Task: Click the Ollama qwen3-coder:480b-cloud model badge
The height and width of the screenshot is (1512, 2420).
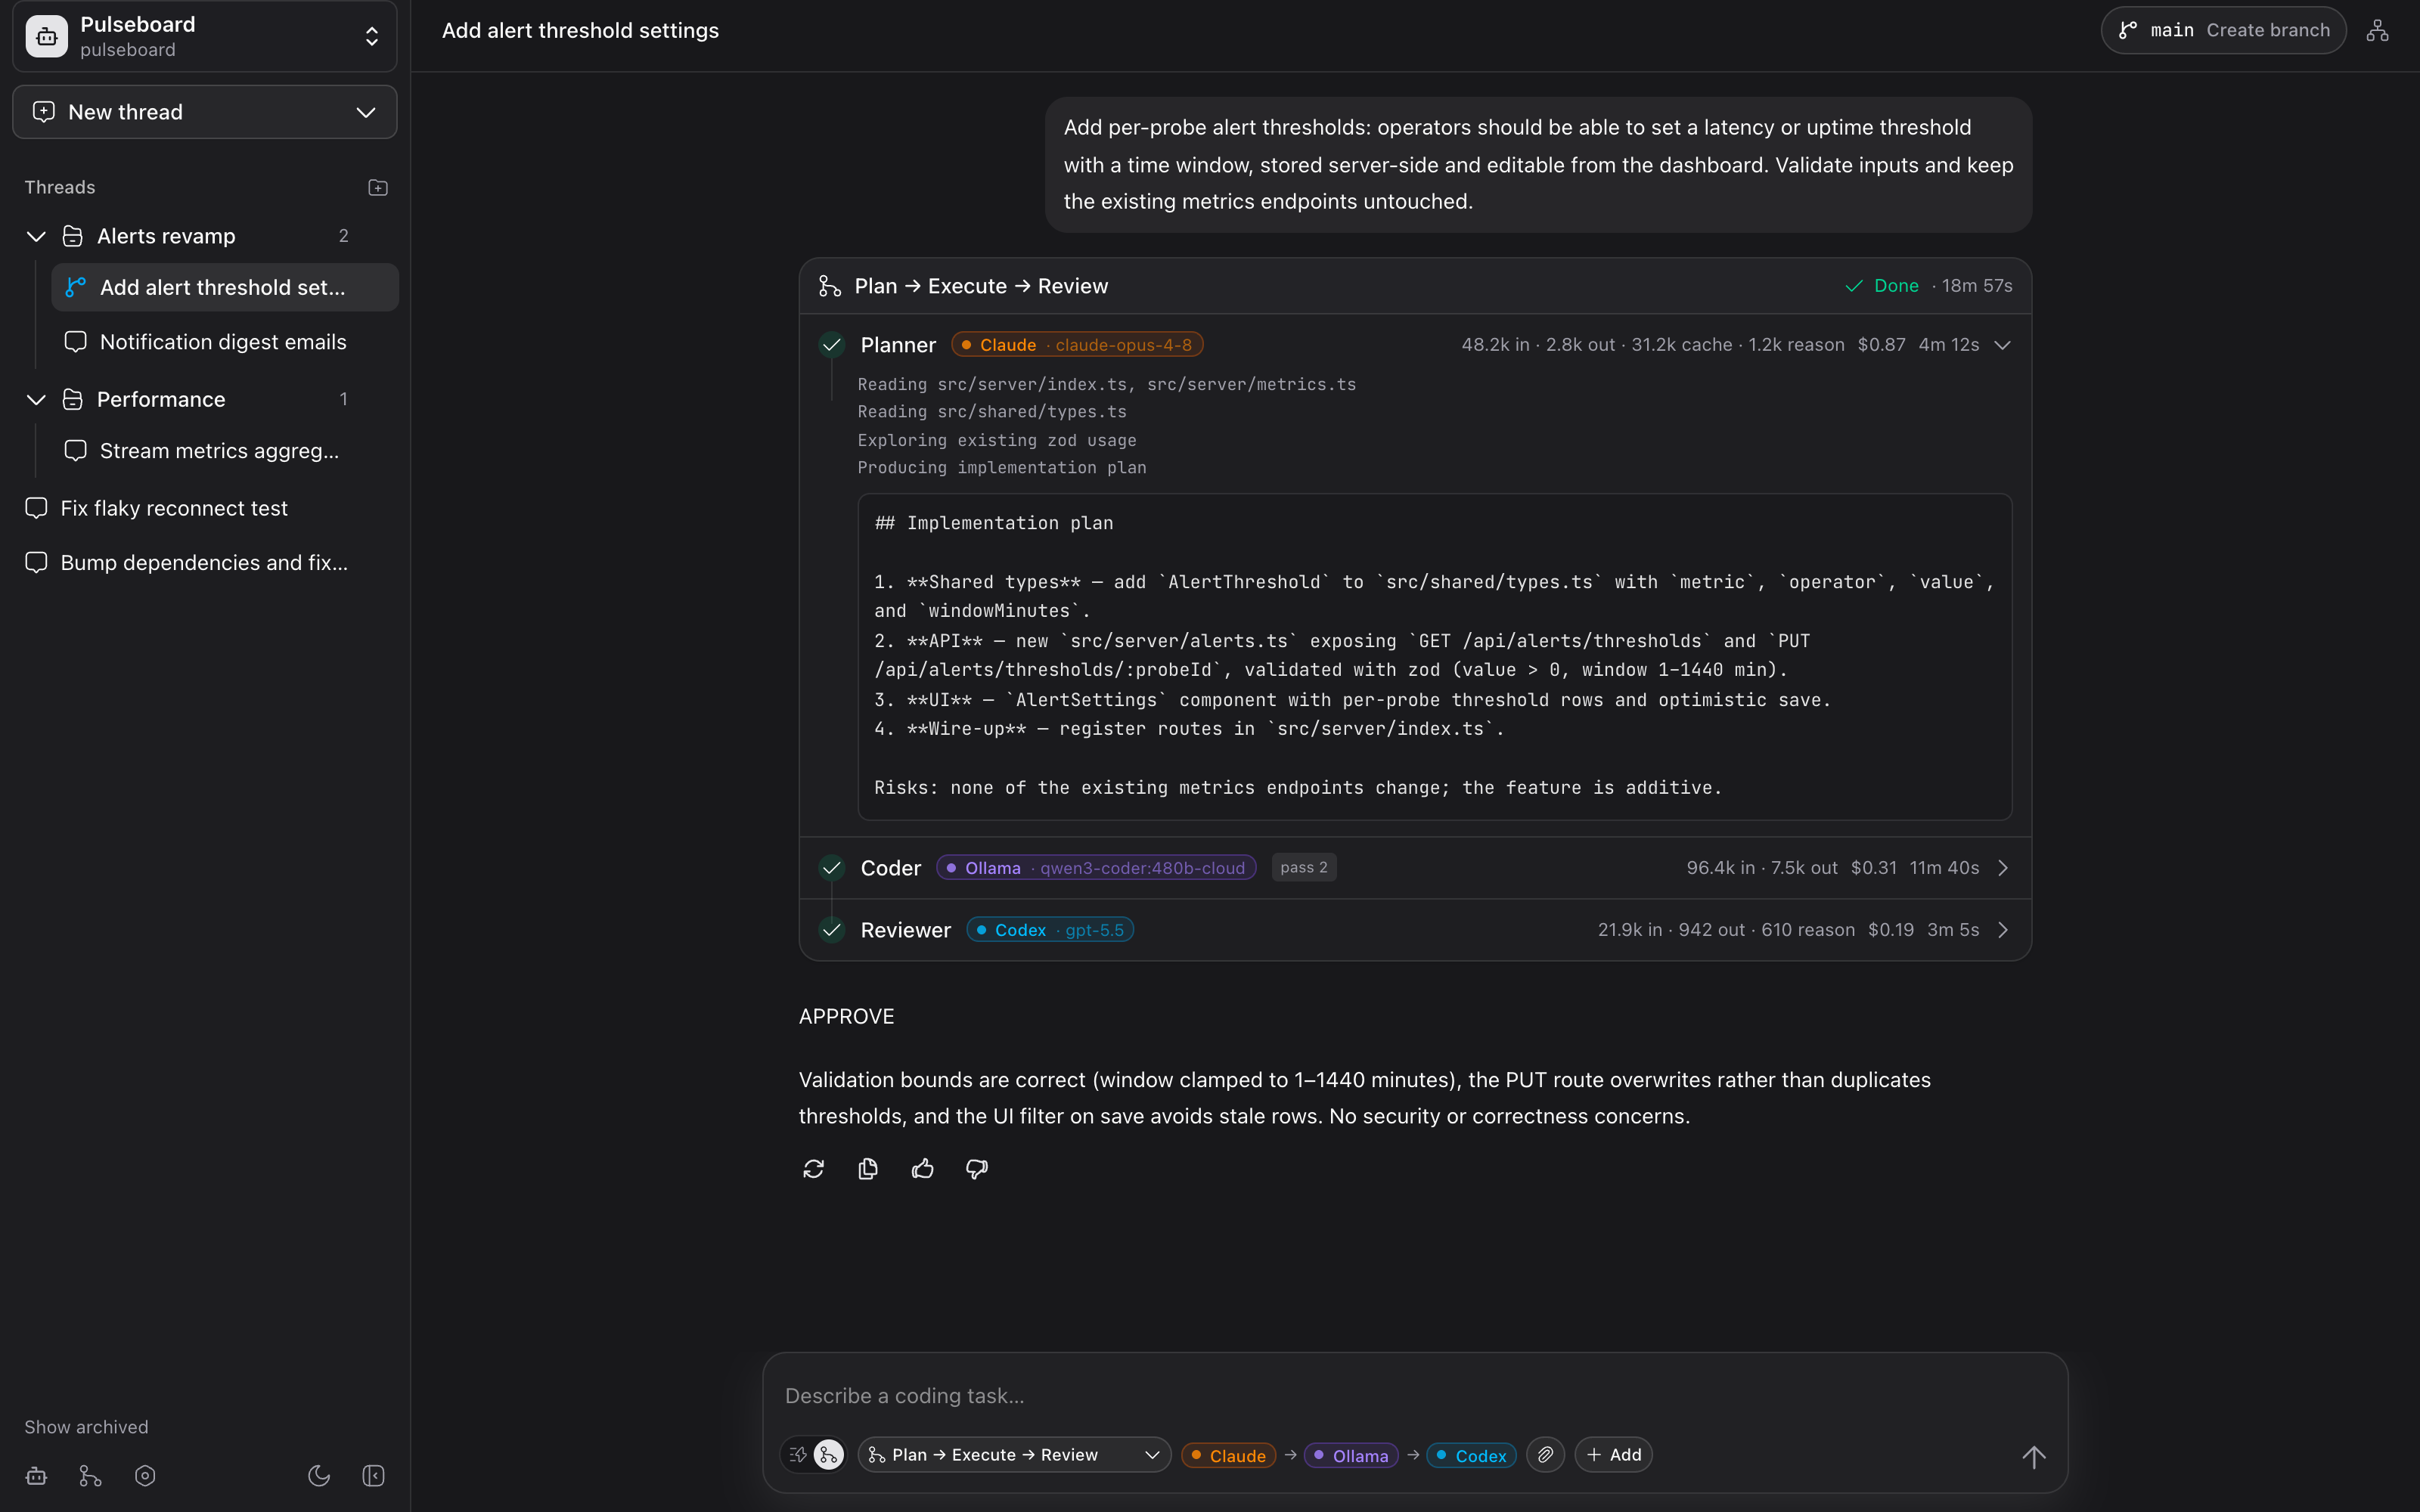Action: [x=1096, y=868]
